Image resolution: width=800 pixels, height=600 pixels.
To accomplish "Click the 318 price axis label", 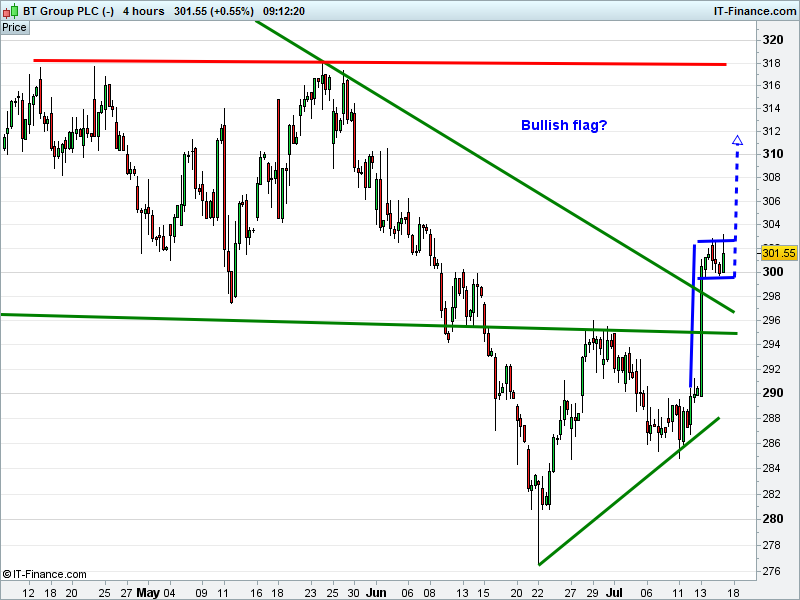I will 771,63.
